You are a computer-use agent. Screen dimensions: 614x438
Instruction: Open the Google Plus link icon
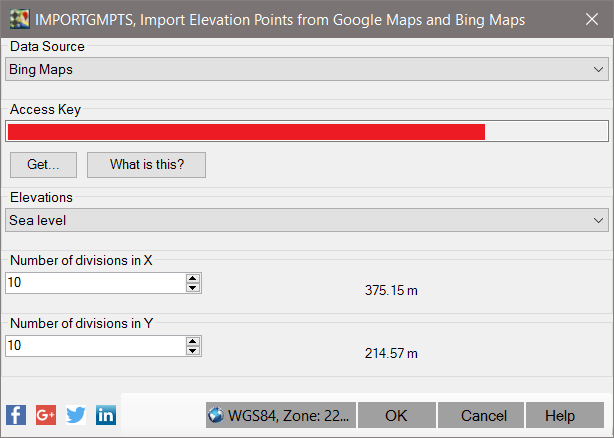(46, 415)
